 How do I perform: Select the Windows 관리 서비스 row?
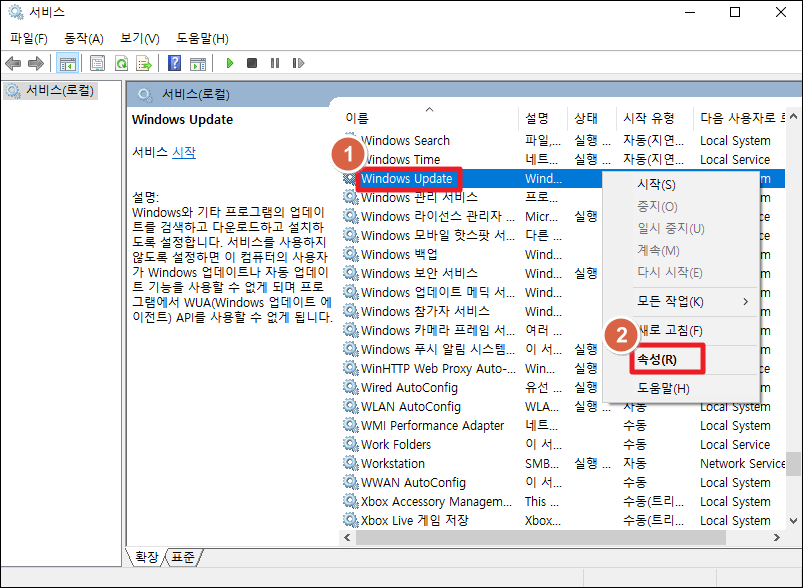(419, 197)
